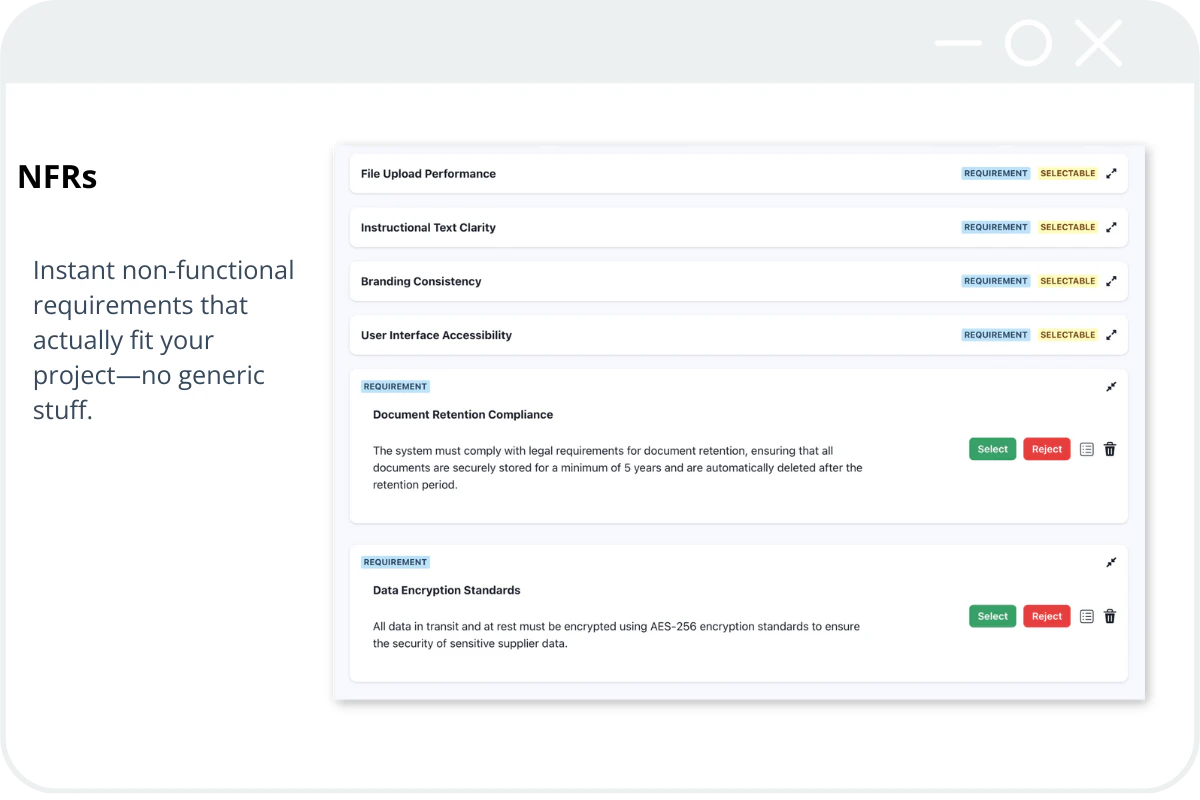Expand the Branding Consistency card
The image size is (1200, 800).
(1111, 281)
